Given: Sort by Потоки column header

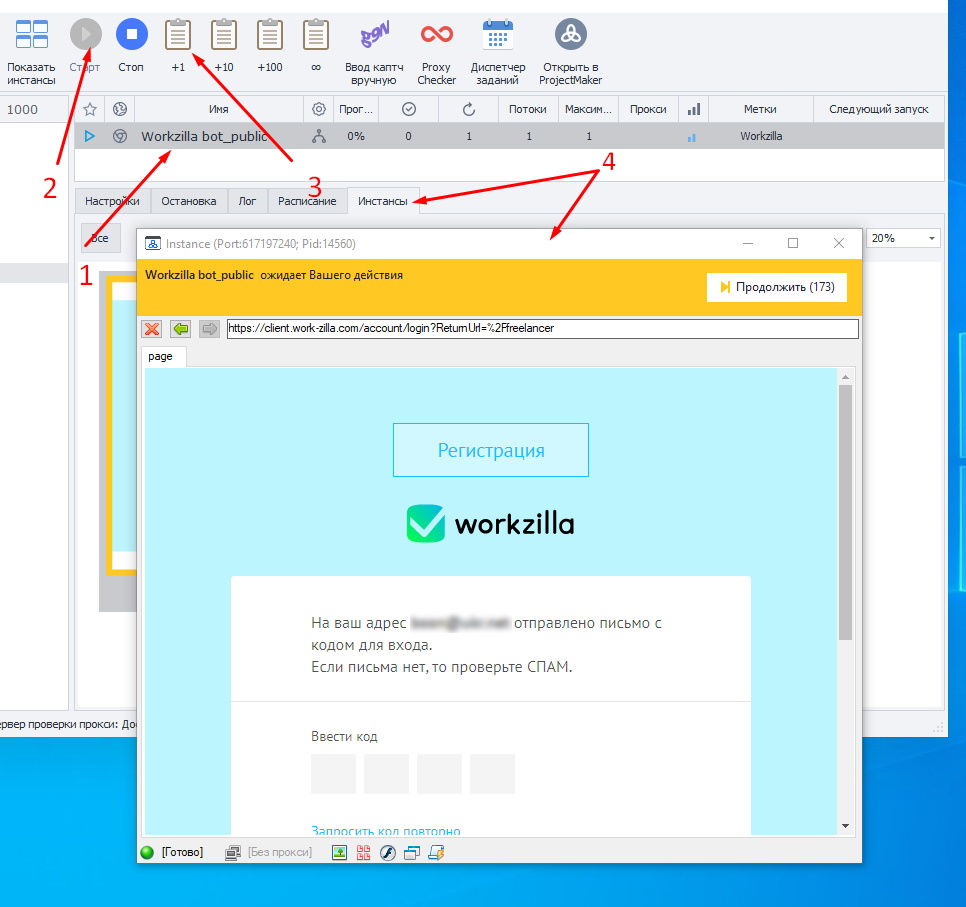Looking at the screenshot, I should pyautogui.click(x=527, y=109).
